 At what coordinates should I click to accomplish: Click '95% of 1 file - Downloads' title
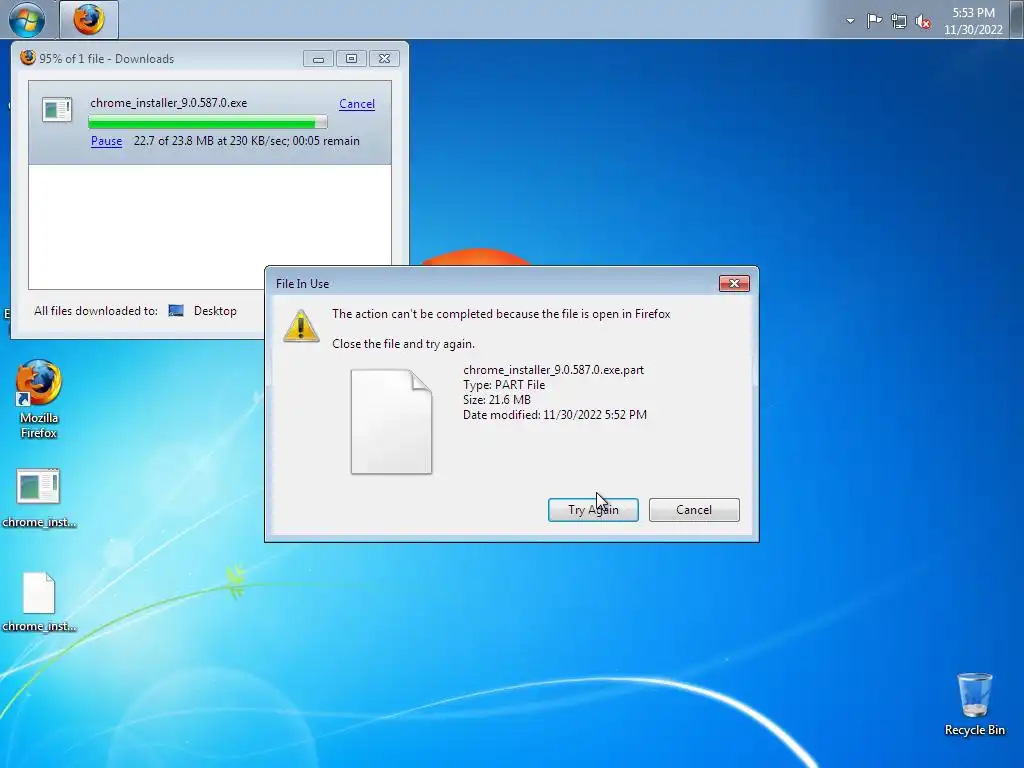(106, 59)
